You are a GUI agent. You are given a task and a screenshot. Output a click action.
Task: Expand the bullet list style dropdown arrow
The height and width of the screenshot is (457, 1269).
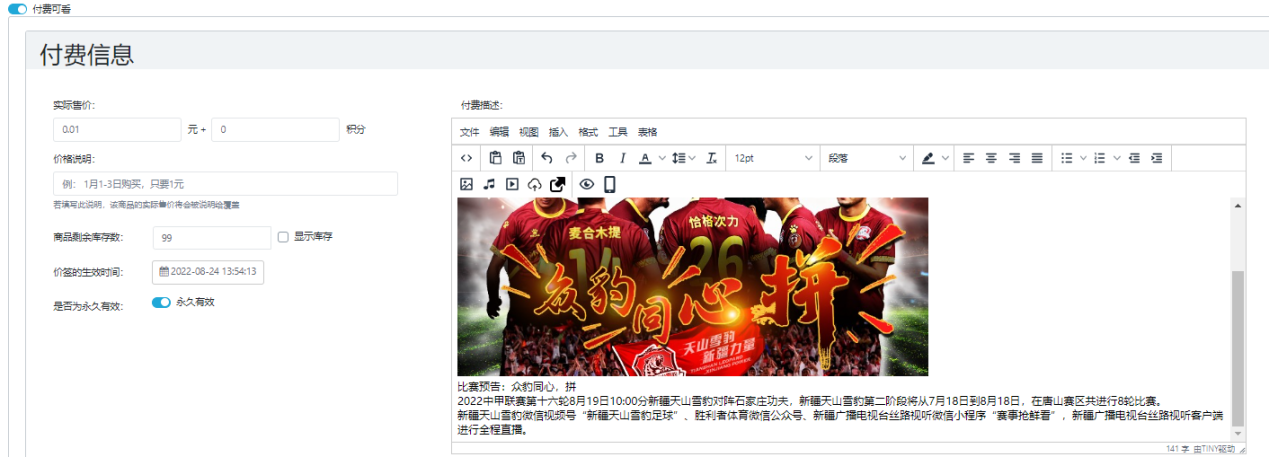point(1083,158)
